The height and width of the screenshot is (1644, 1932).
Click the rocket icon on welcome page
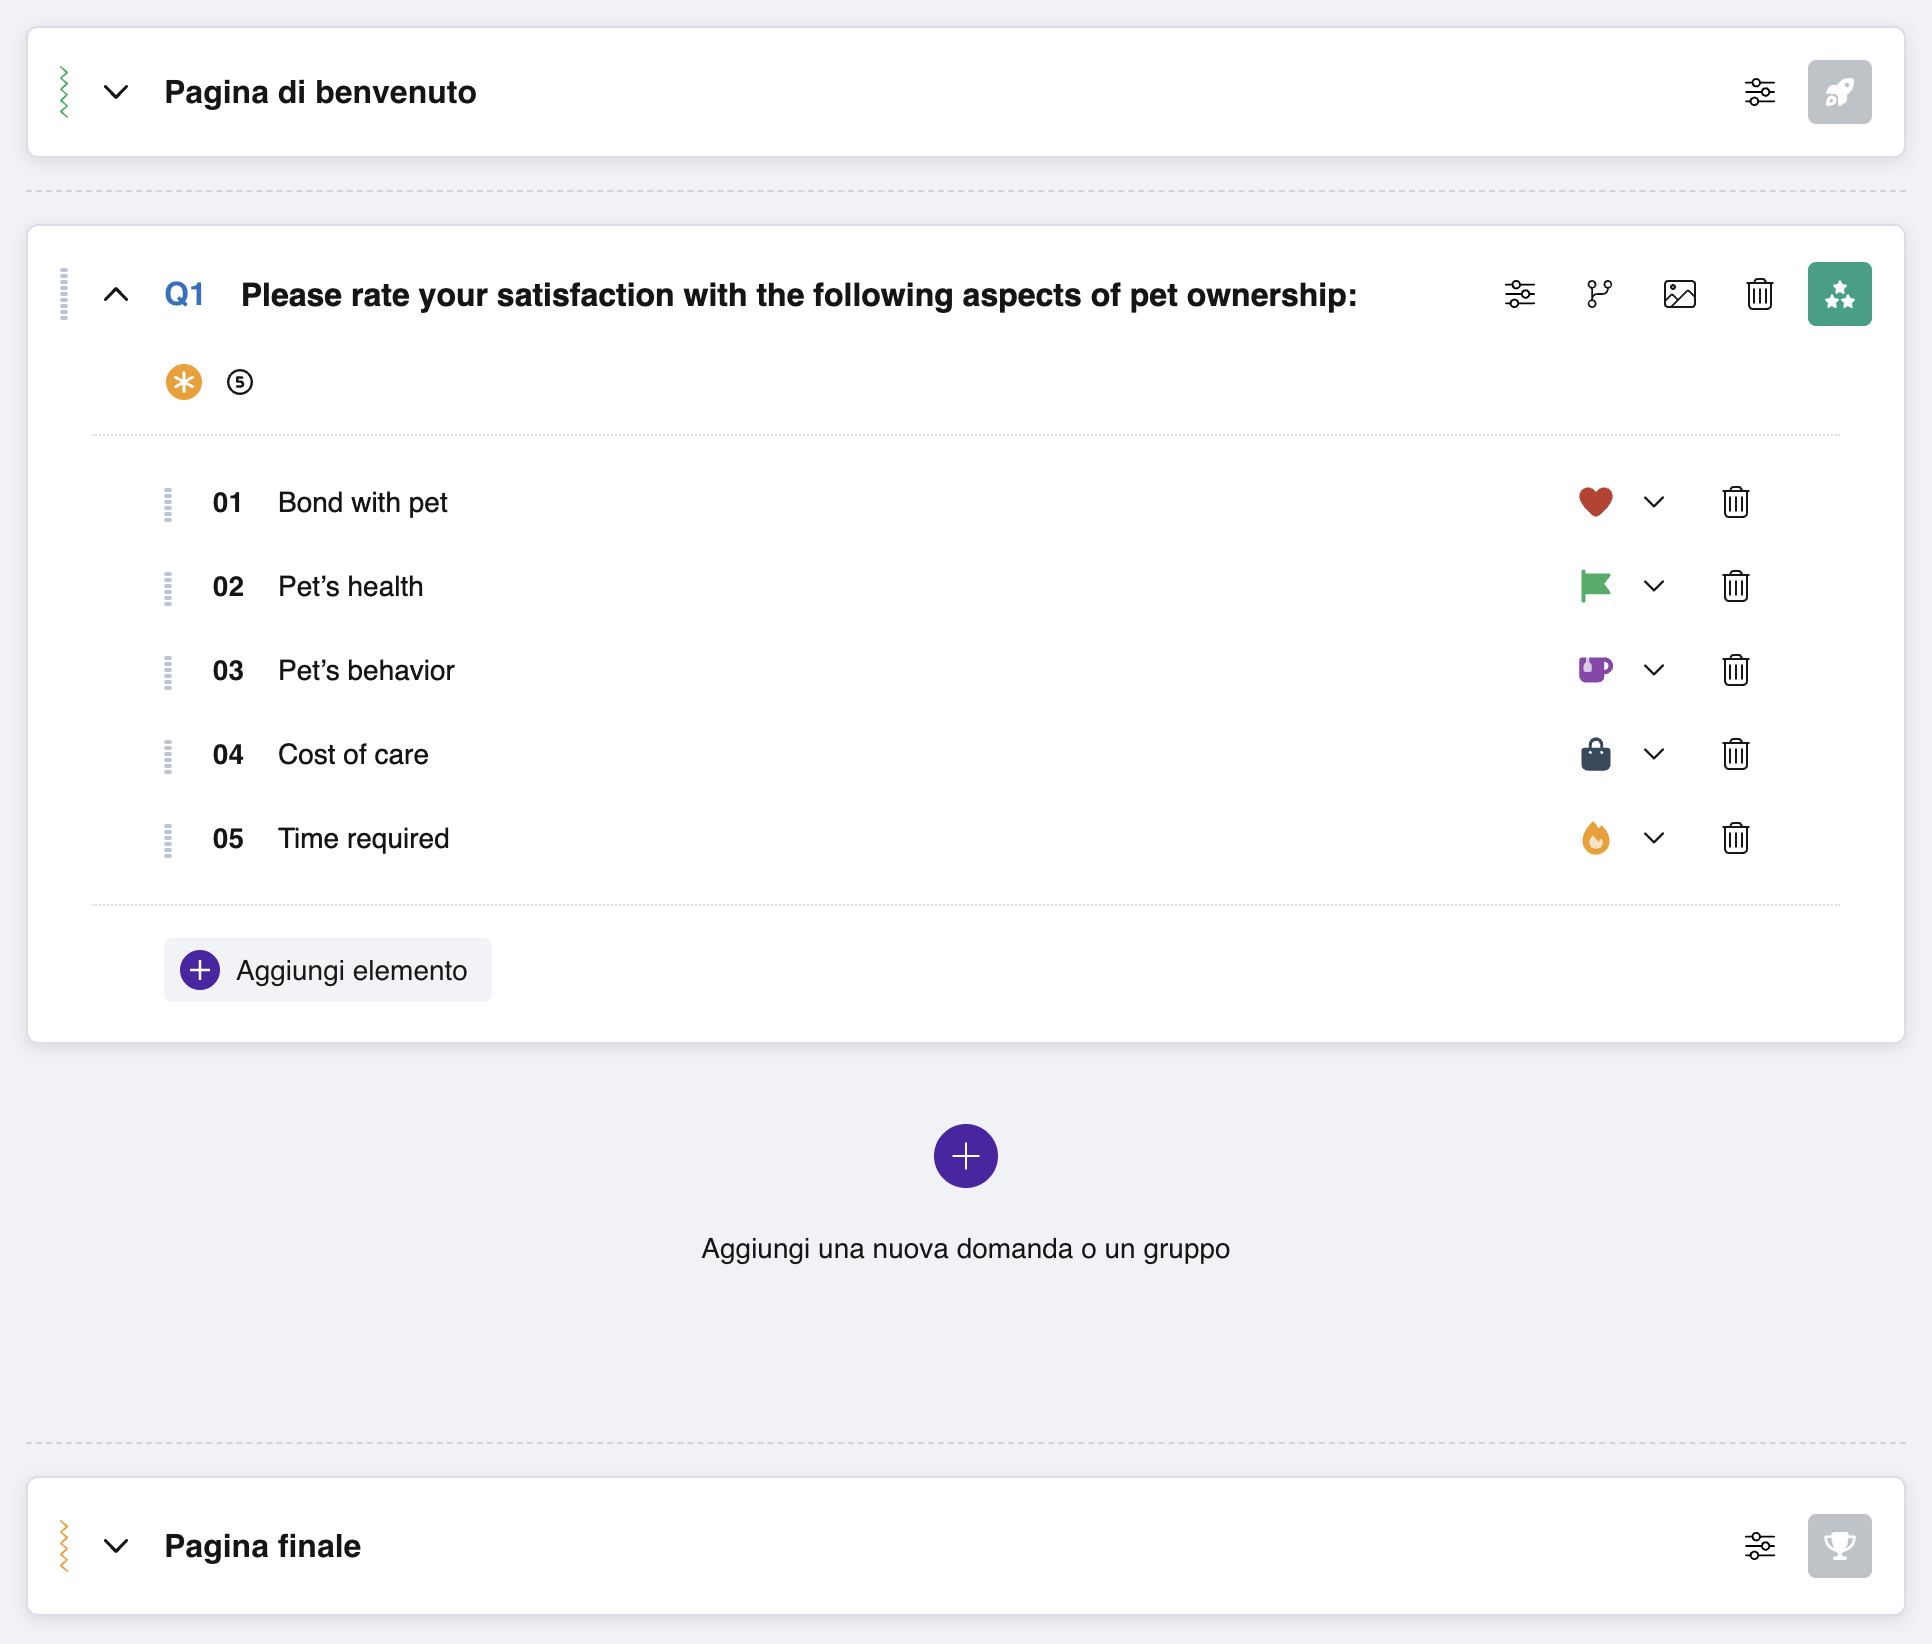[1839, 92]
